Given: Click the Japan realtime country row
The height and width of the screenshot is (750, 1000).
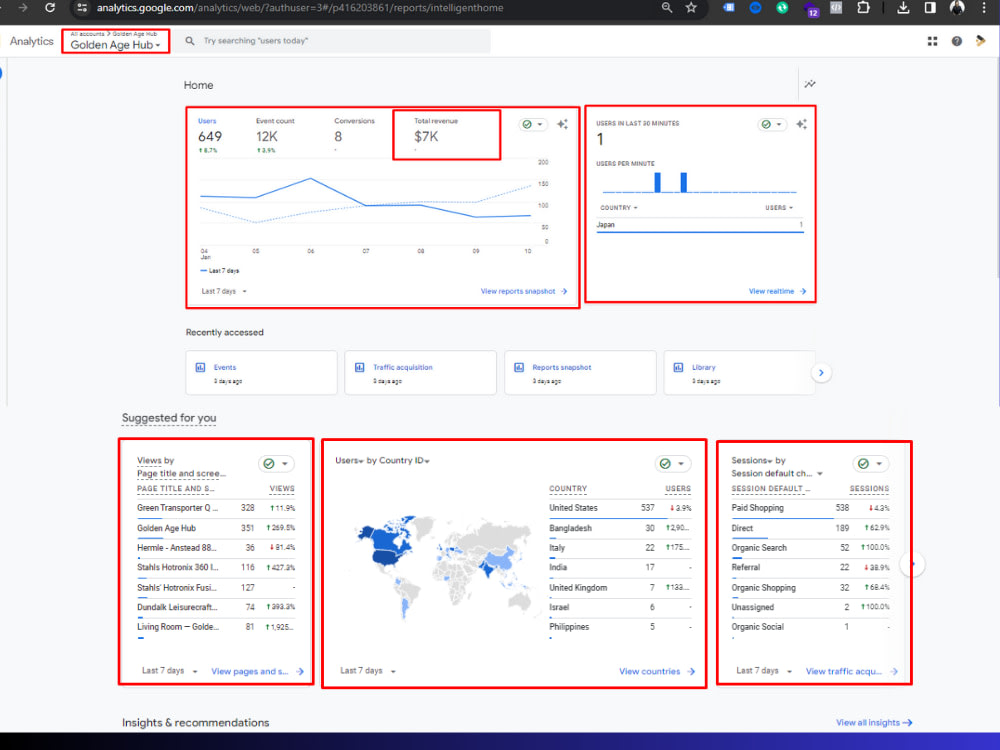Looking at the screenshot, I should (x=700, y=225).
